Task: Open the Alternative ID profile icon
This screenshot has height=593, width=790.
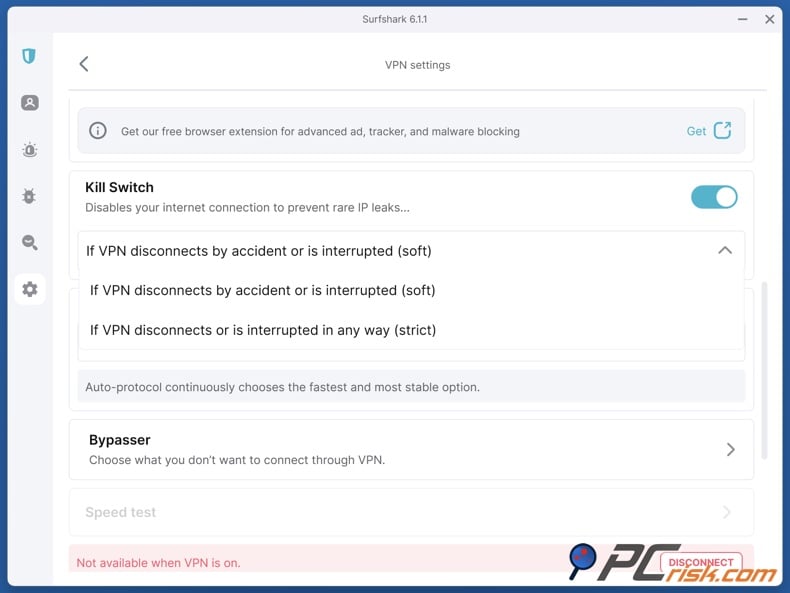Action: click(30, 103)
